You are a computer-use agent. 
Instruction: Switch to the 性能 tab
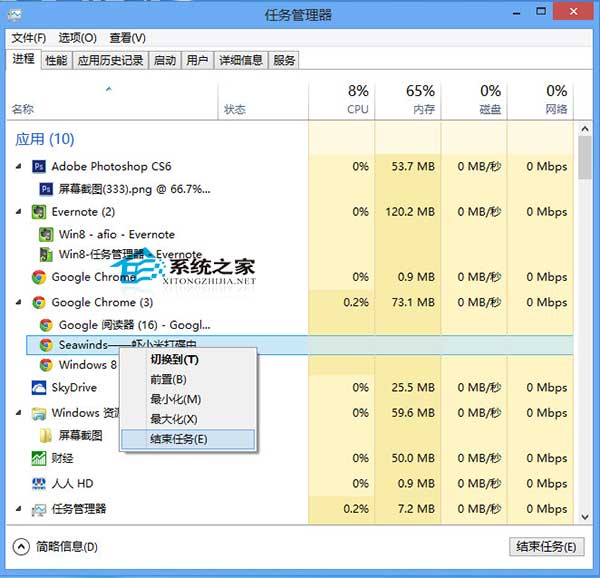click(x=56, y=60)
